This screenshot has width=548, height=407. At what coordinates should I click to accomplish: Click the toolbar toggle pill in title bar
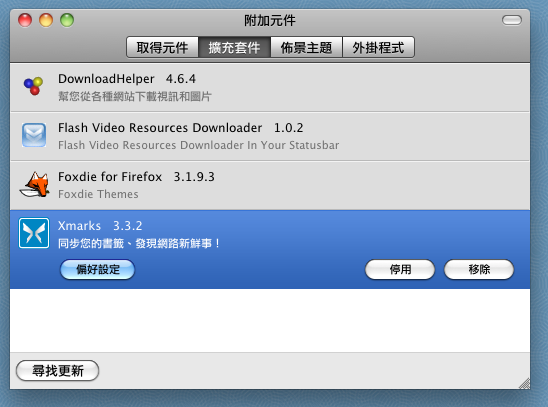click(512, 20)
